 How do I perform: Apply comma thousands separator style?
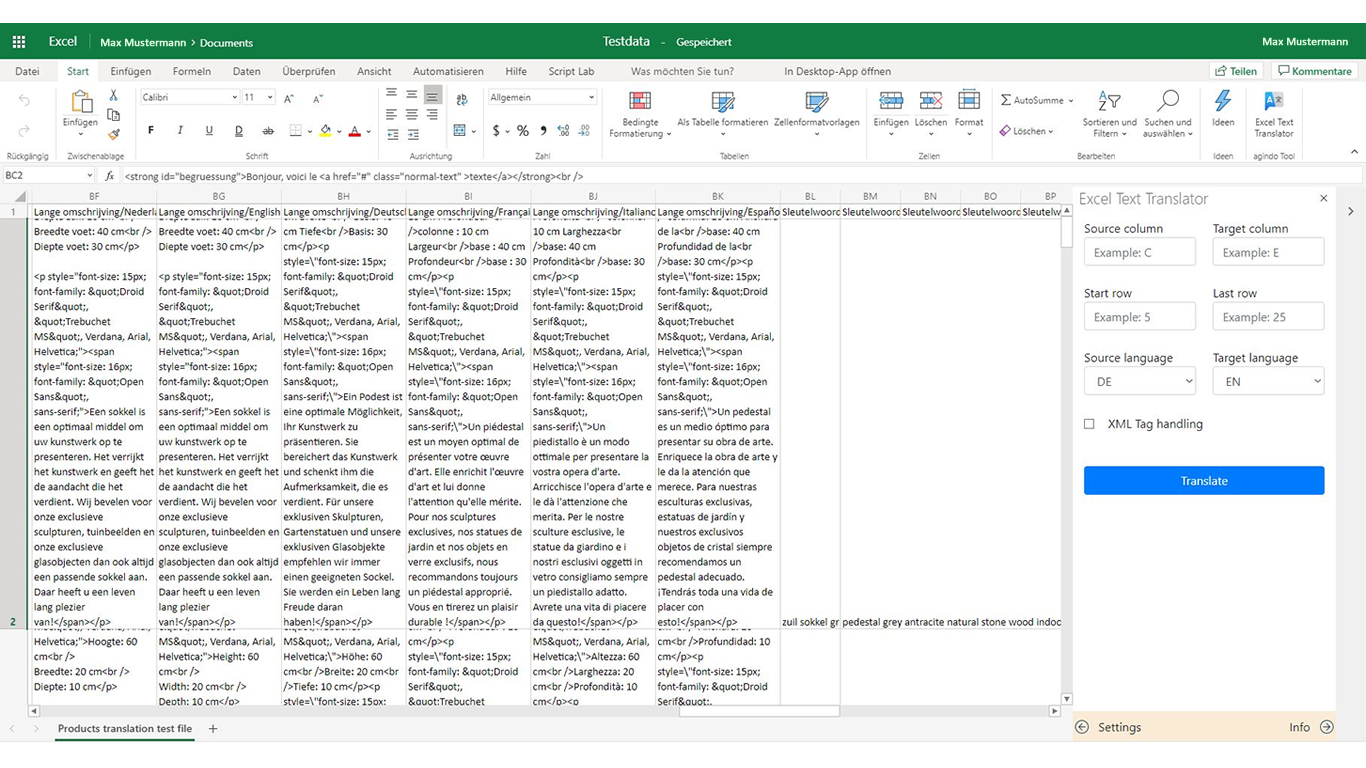click(543, 131)
